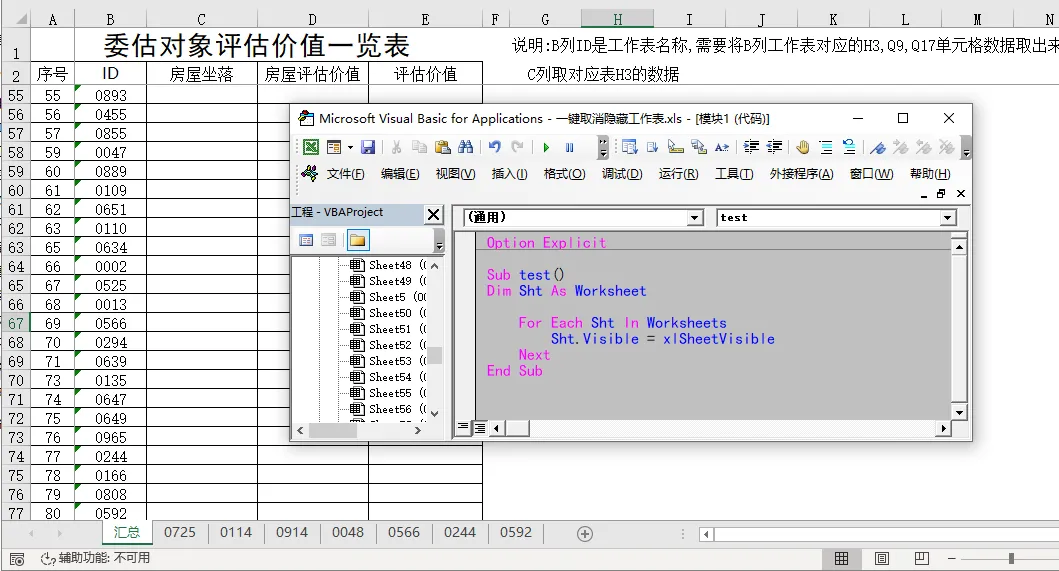Toggle breakpoint with the hand icon
This screenshot has height=571, width=1059.
802,147
